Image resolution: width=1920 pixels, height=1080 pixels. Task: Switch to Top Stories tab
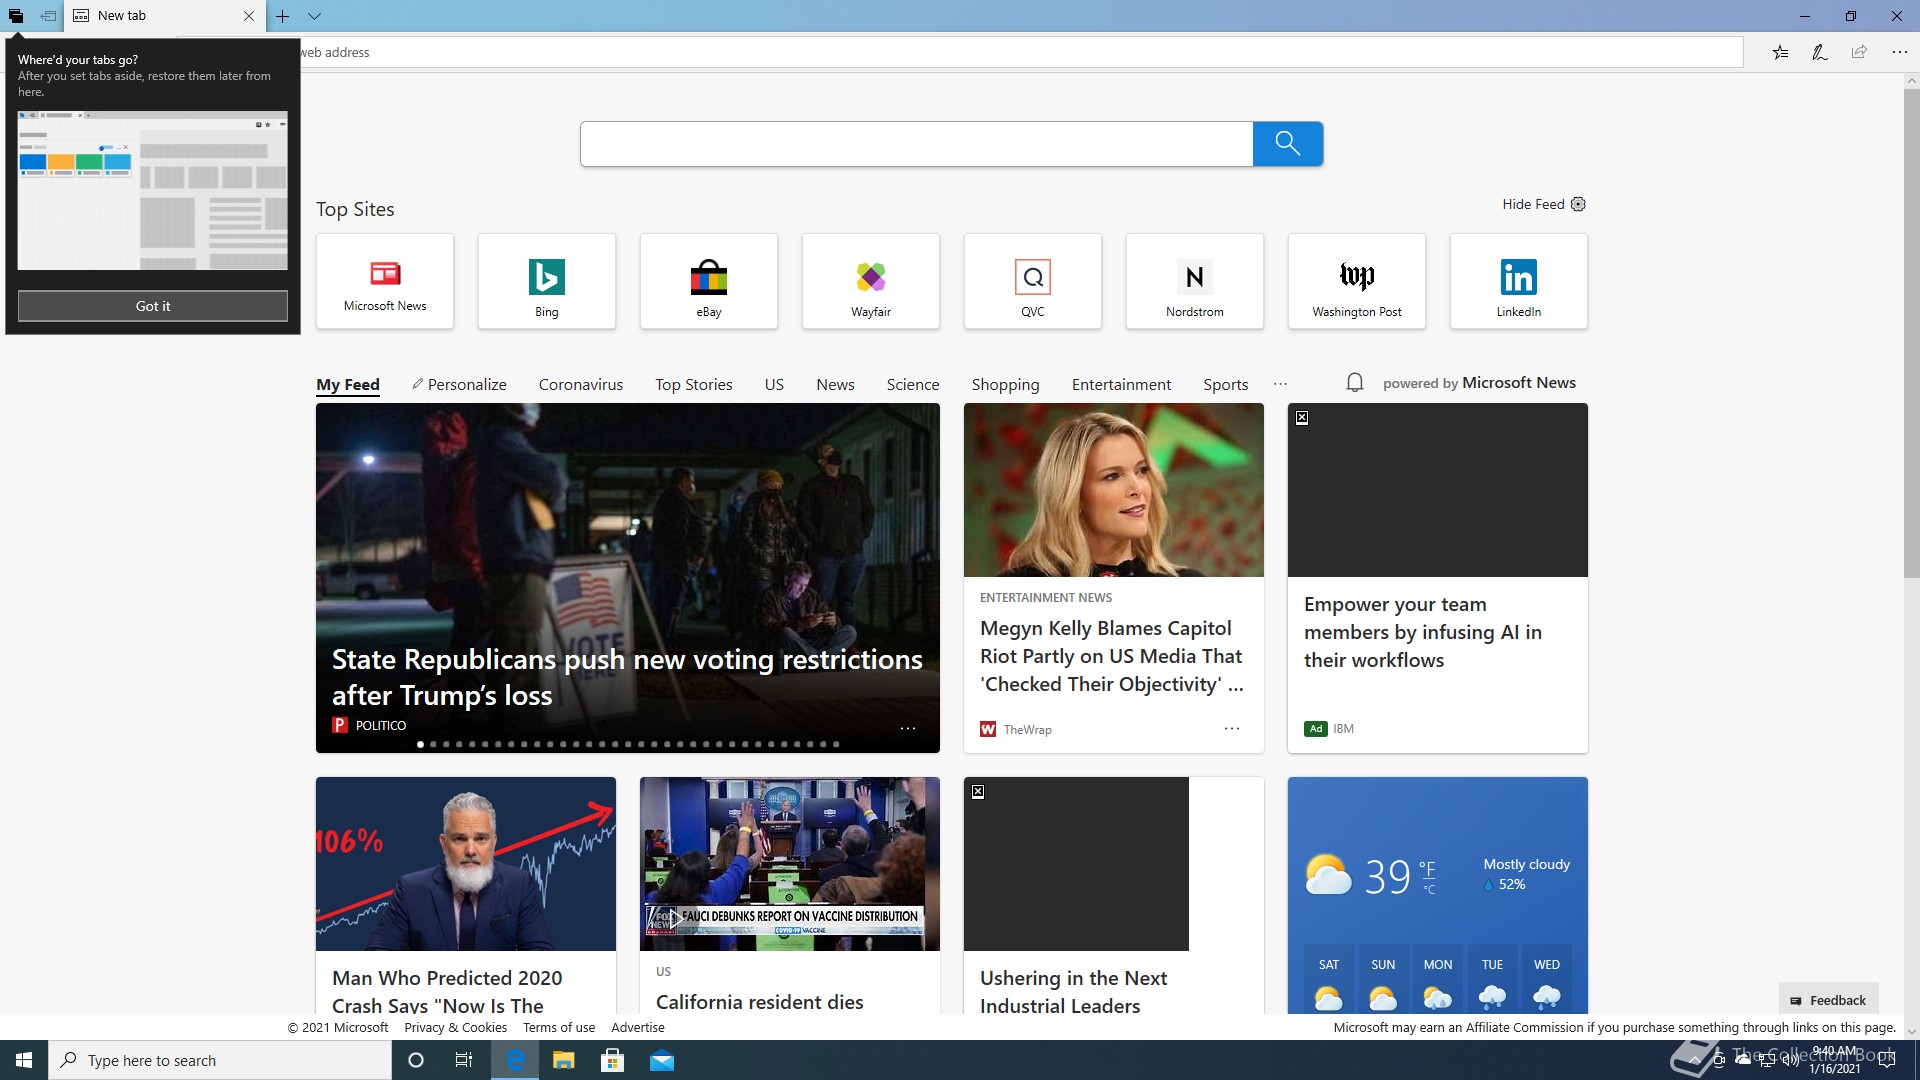tap(694, 385)
